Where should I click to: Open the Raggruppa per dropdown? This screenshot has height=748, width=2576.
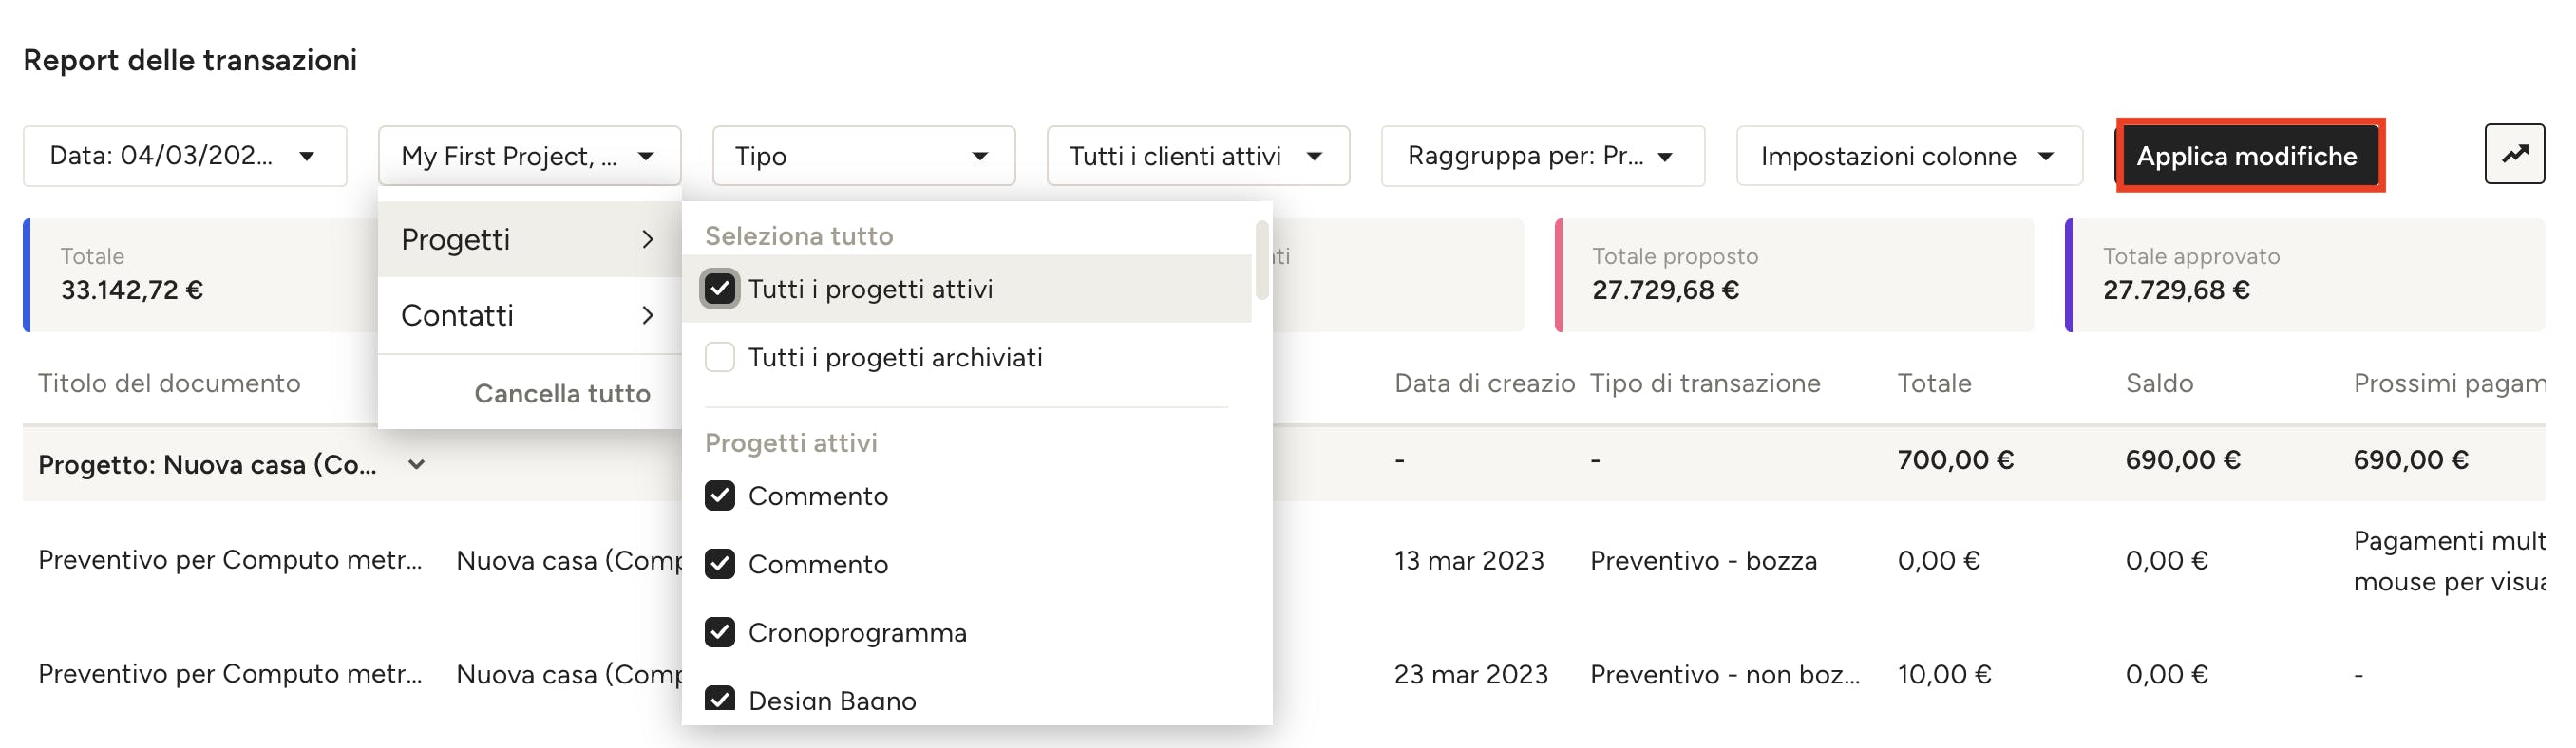1543,156
